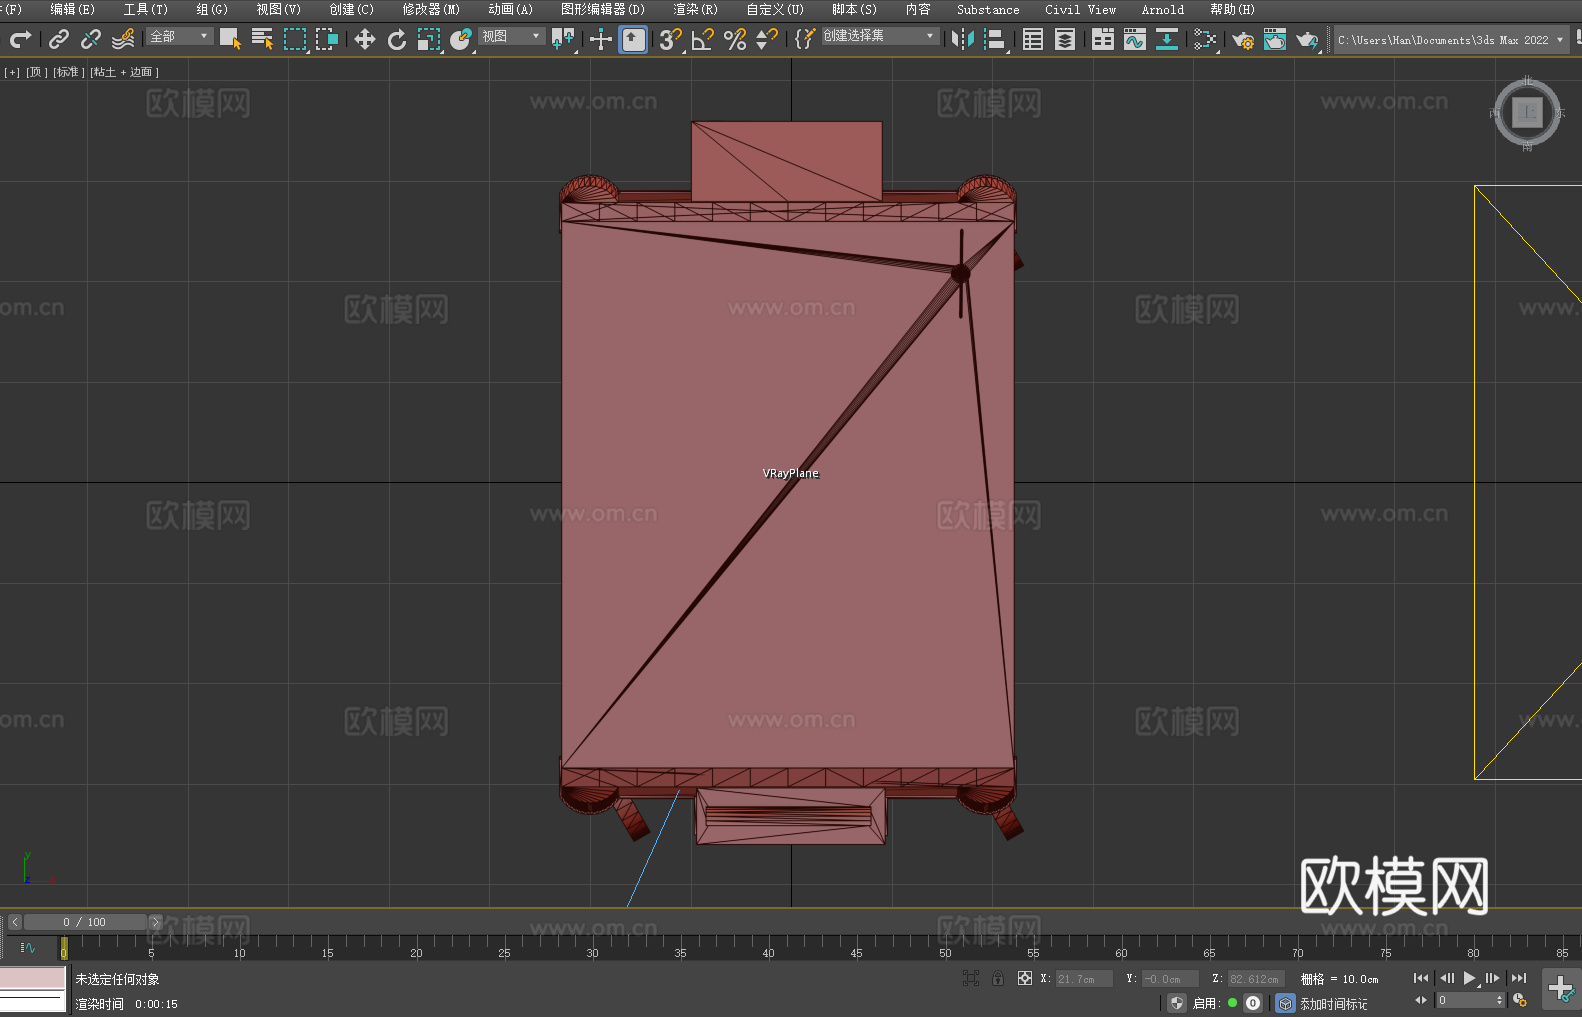Show the ribbon toggle icon
Viewport: 1582px width, 1017px height.
point(1103,39)
